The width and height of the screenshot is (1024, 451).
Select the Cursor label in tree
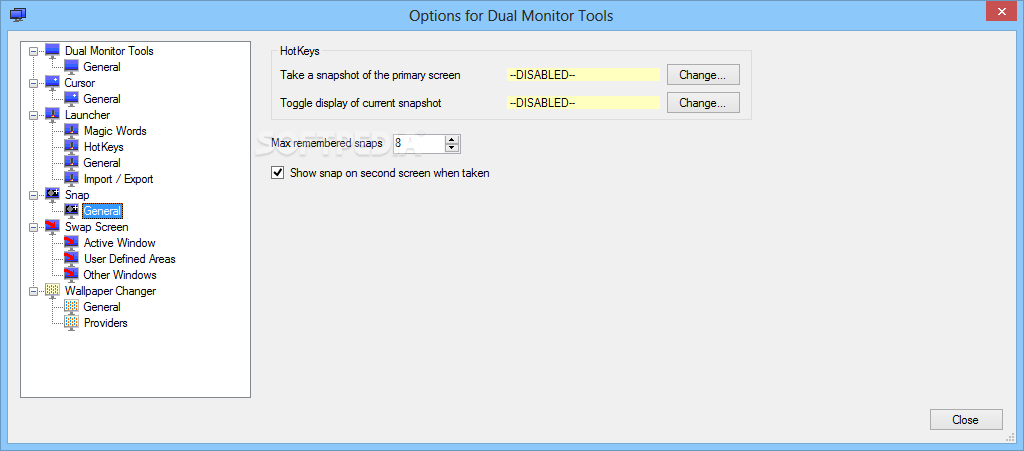pos(80,83)
